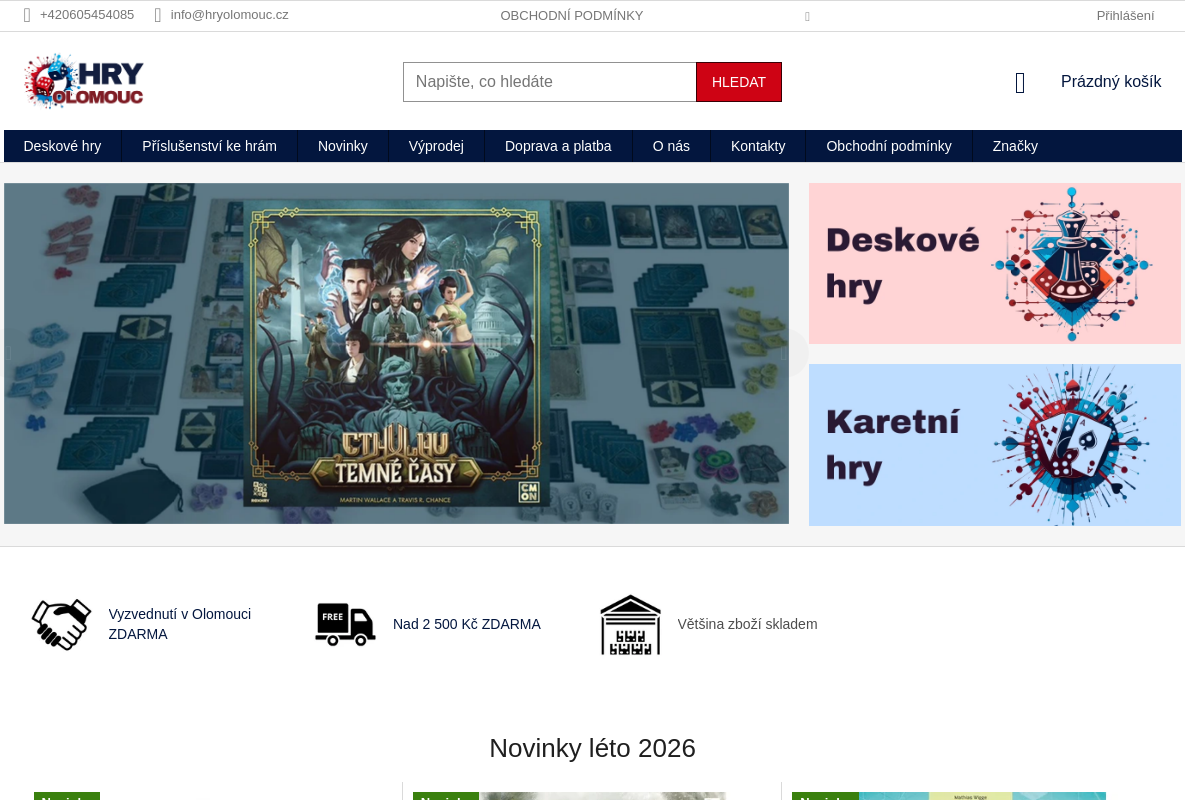Viewport: 1200px width, 800px height.
Task: Click 'Nad 2 500 Kč ZDARMA' text
Action: point(467,624)
